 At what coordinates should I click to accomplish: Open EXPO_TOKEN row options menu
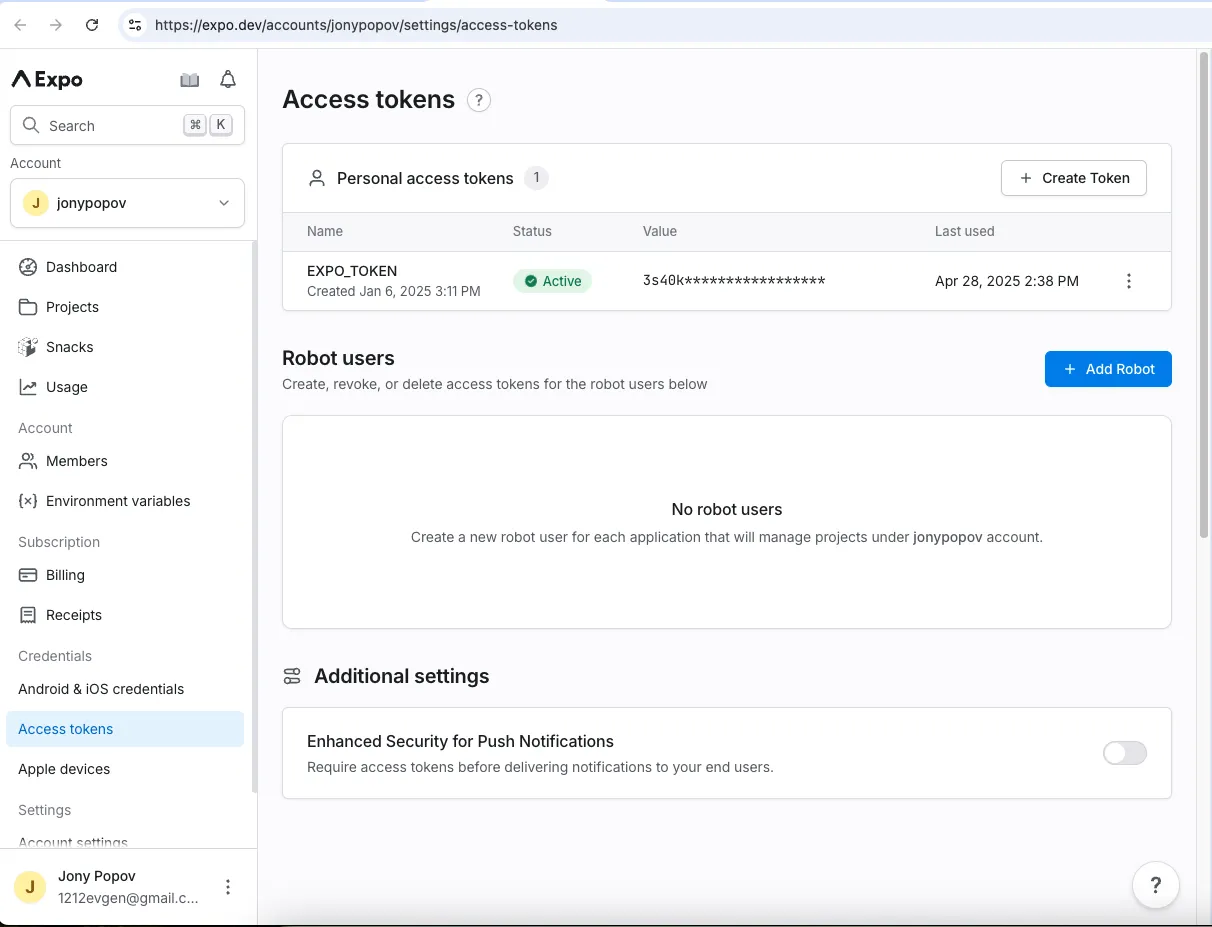point(1129,281)
